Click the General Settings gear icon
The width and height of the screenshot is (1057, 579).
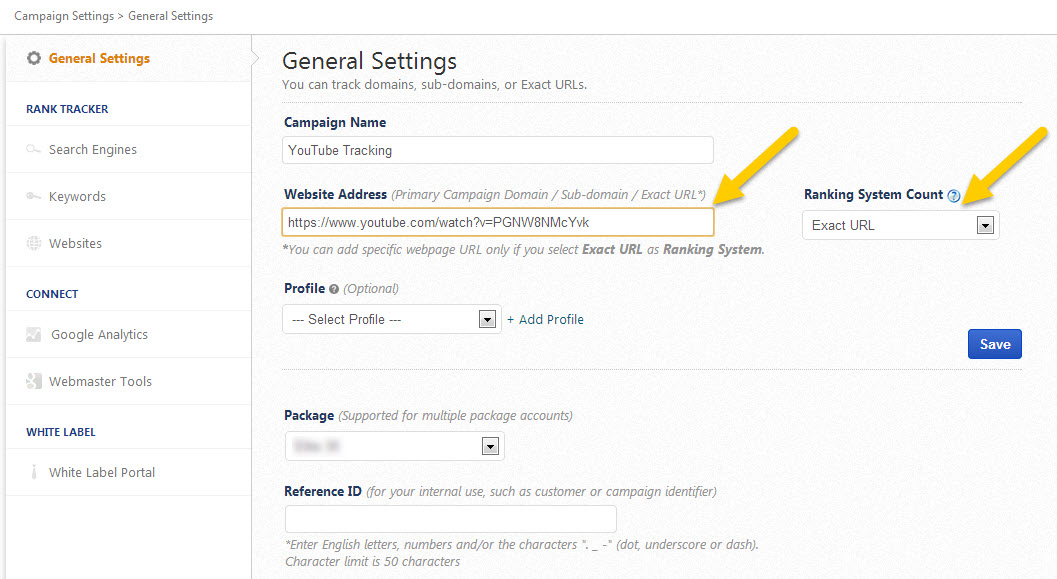click(x=34, y=59)
